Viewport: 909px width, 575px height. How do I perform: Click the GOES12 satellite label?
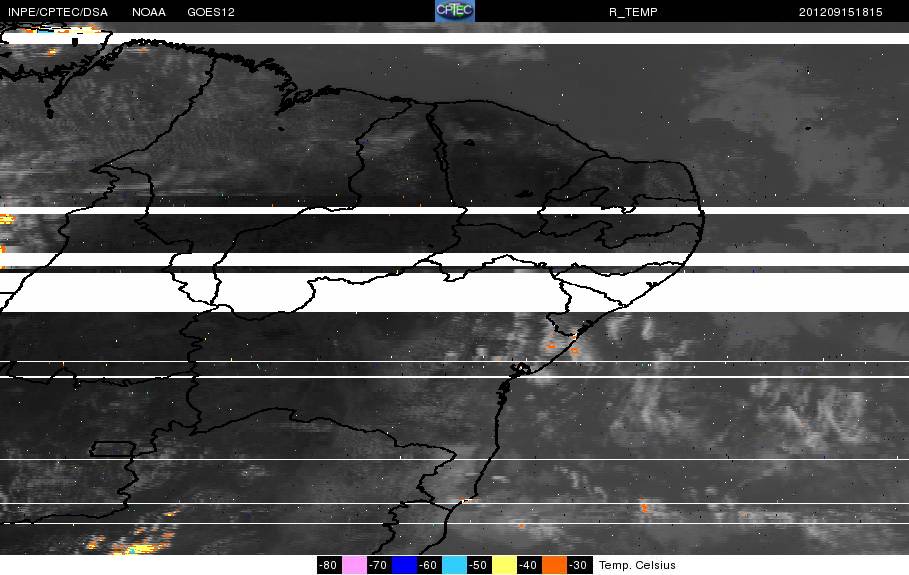tap(211, 12)
